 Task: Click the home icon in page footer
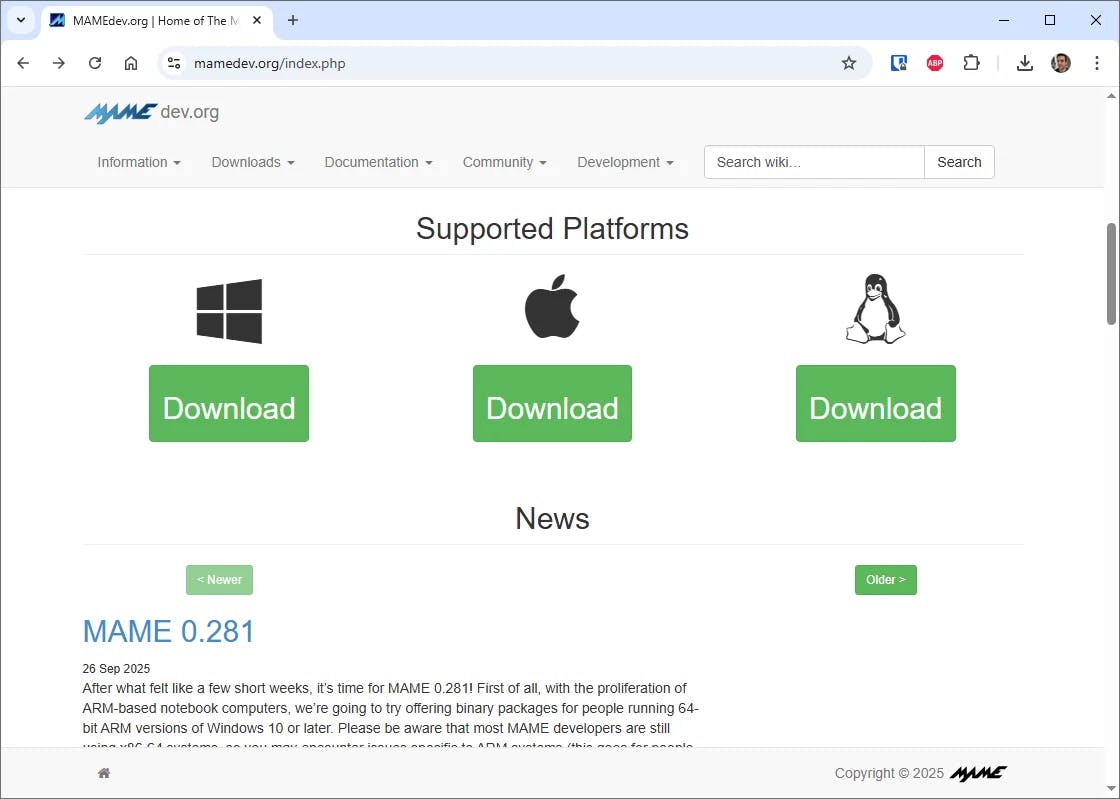(104, 773)
